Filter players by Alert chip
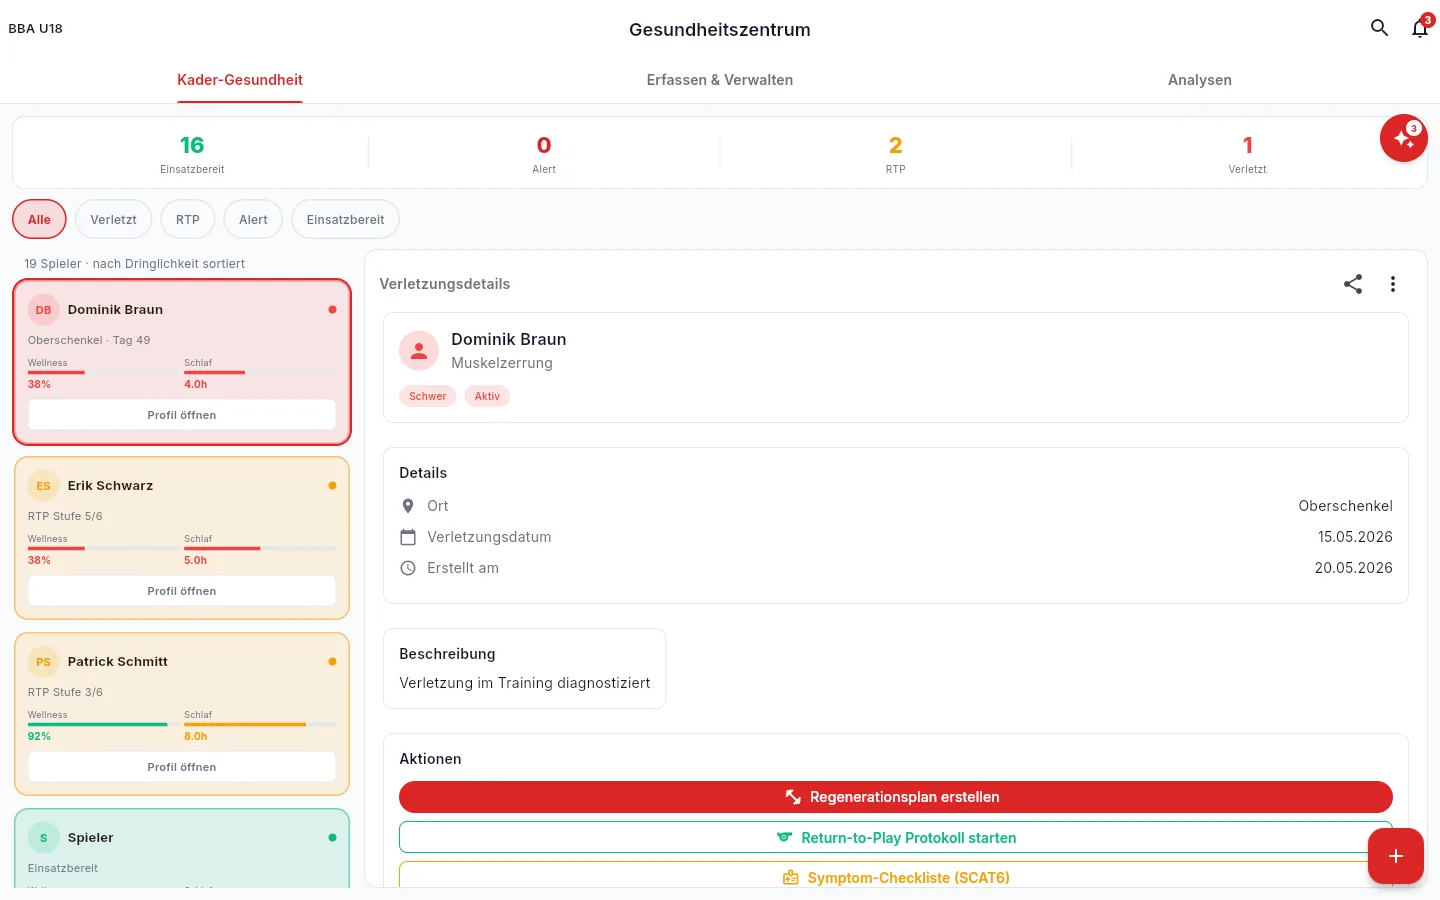Image resolution: width=1440 pixels, height=900 pixels. 253,219
